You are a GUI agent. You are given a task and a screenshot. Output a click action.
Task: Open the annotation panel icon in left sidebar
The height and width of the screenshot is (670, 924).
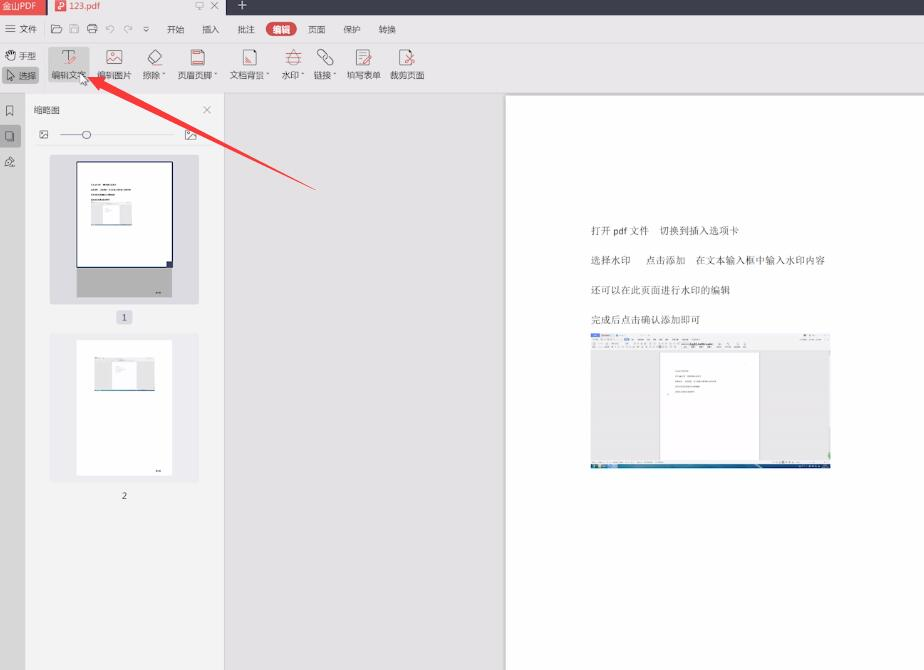coord(10,162)
